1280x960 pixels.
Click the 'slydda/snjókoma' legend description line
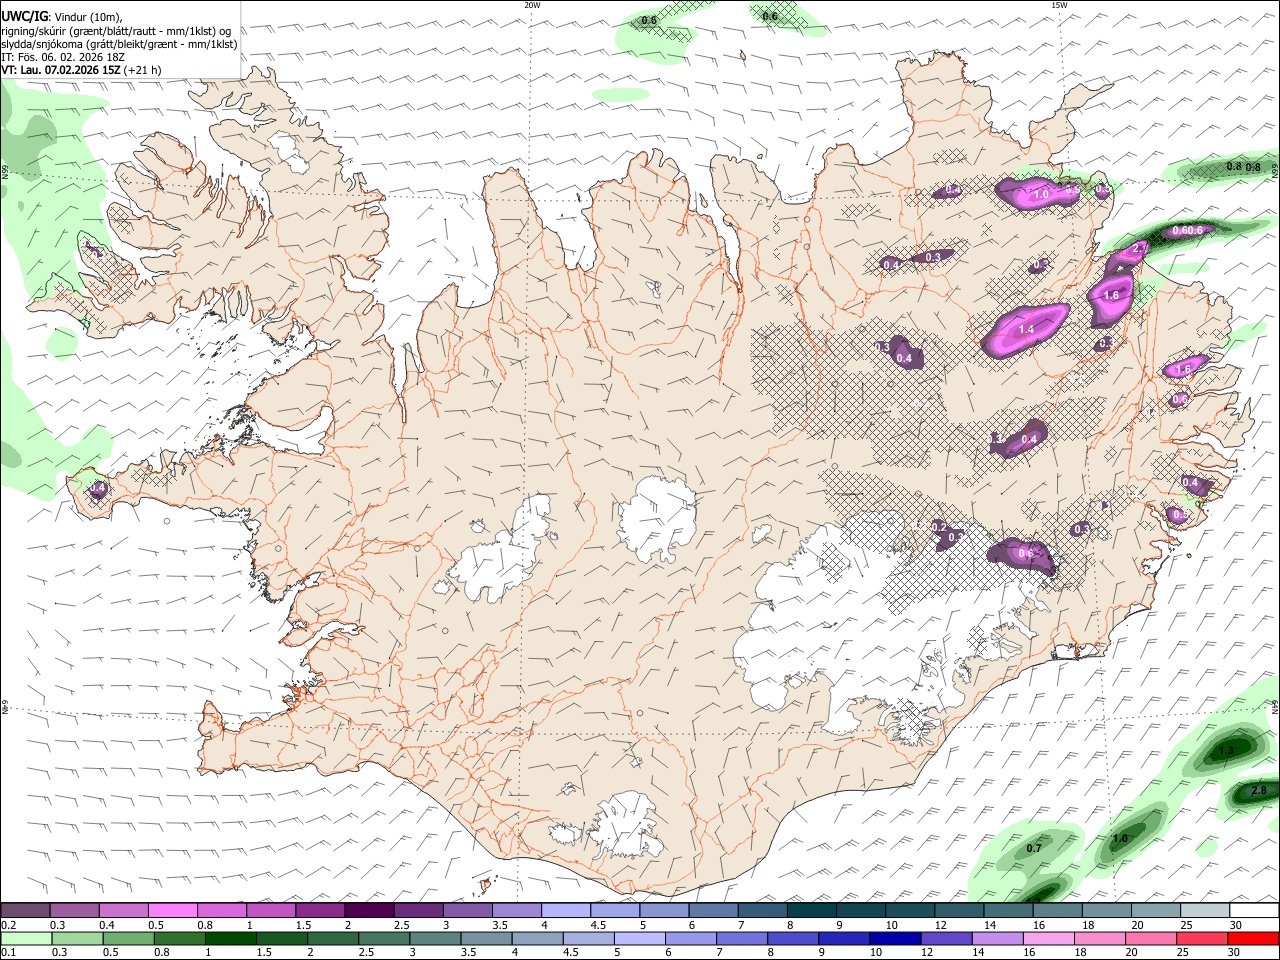click(x=119, y=44)
